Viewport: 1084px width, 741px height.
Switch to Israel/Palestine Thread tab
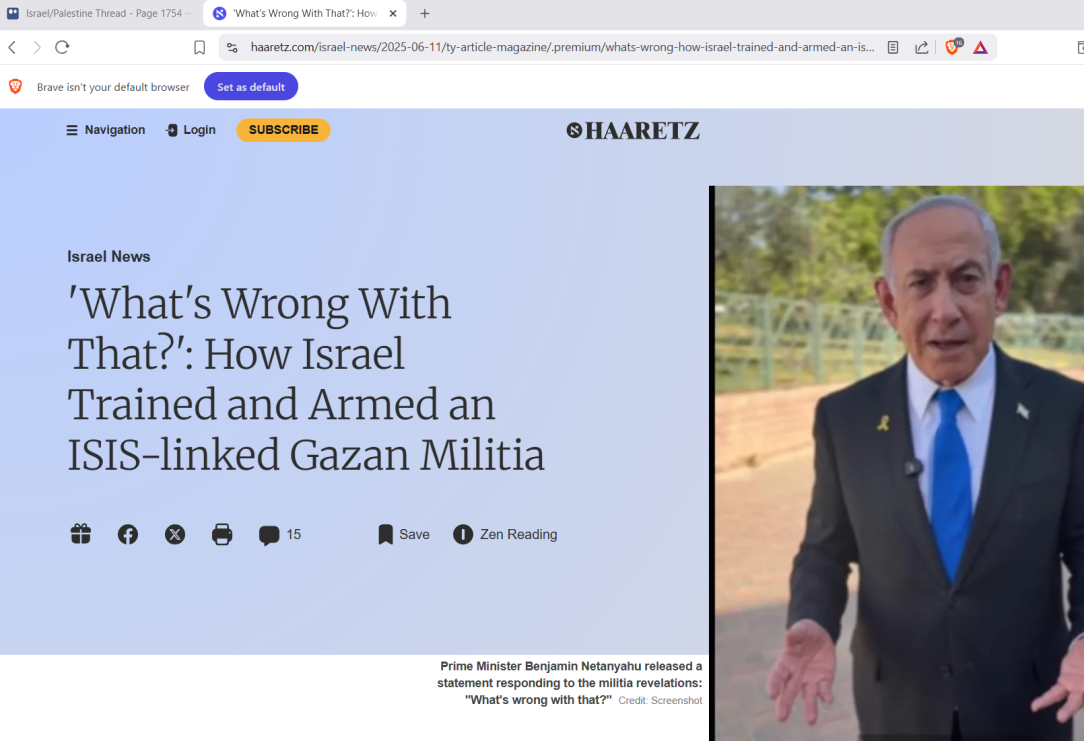coord(100,13)
